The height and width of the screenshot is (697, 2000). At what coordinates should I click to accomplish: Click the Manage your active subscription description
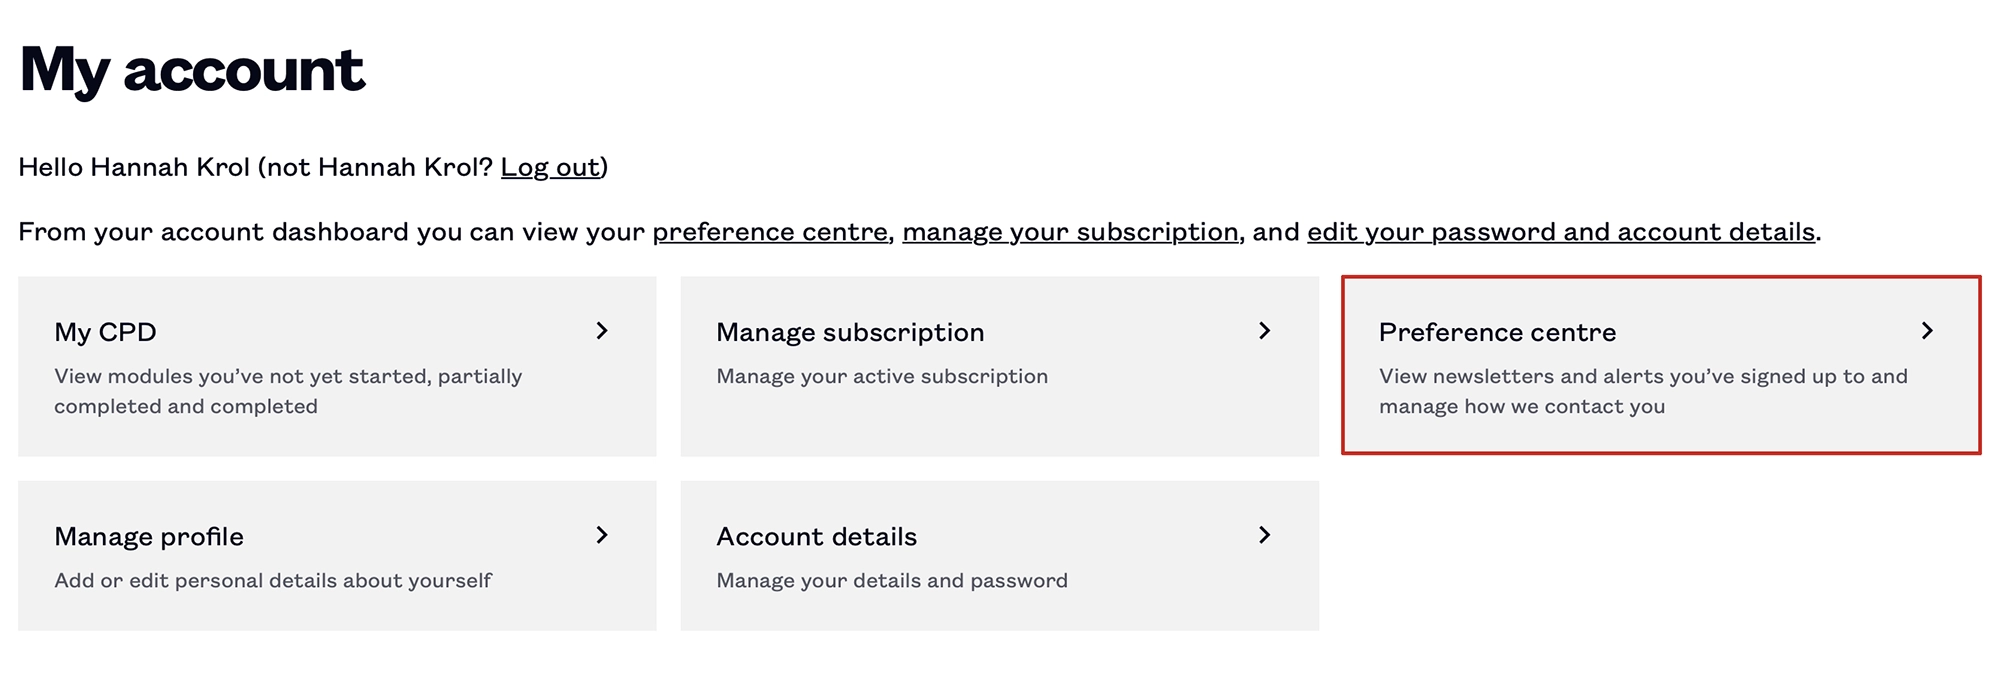pyautogui.click(x=881, y=377)
